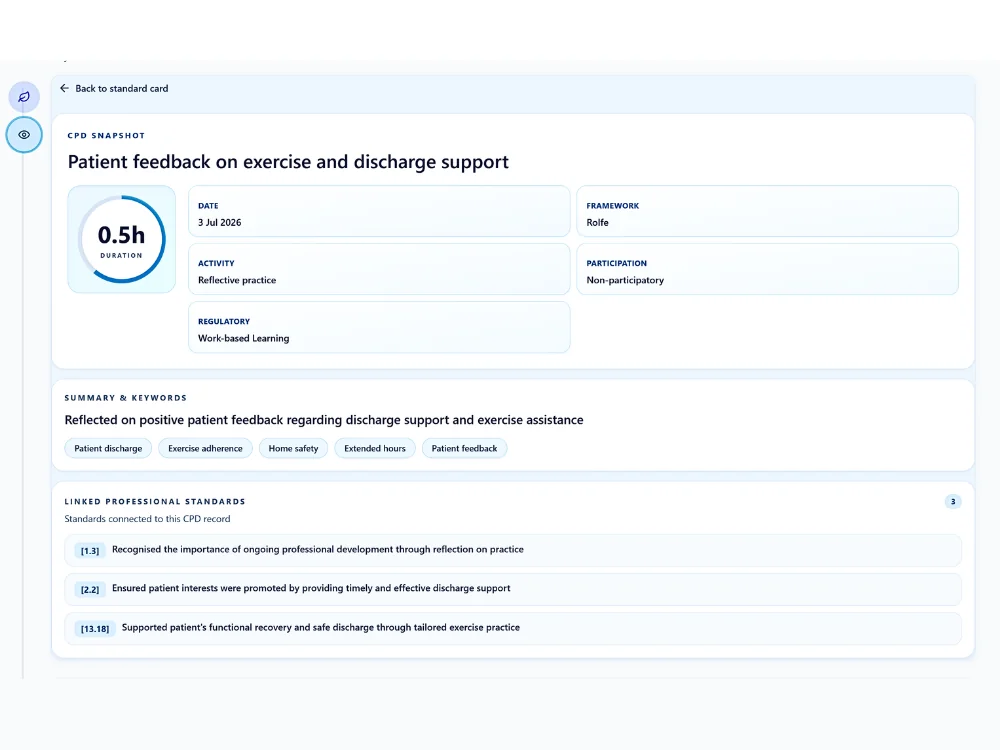
Task: Click the Summary & Keywords heading
Action: (126, 397)
